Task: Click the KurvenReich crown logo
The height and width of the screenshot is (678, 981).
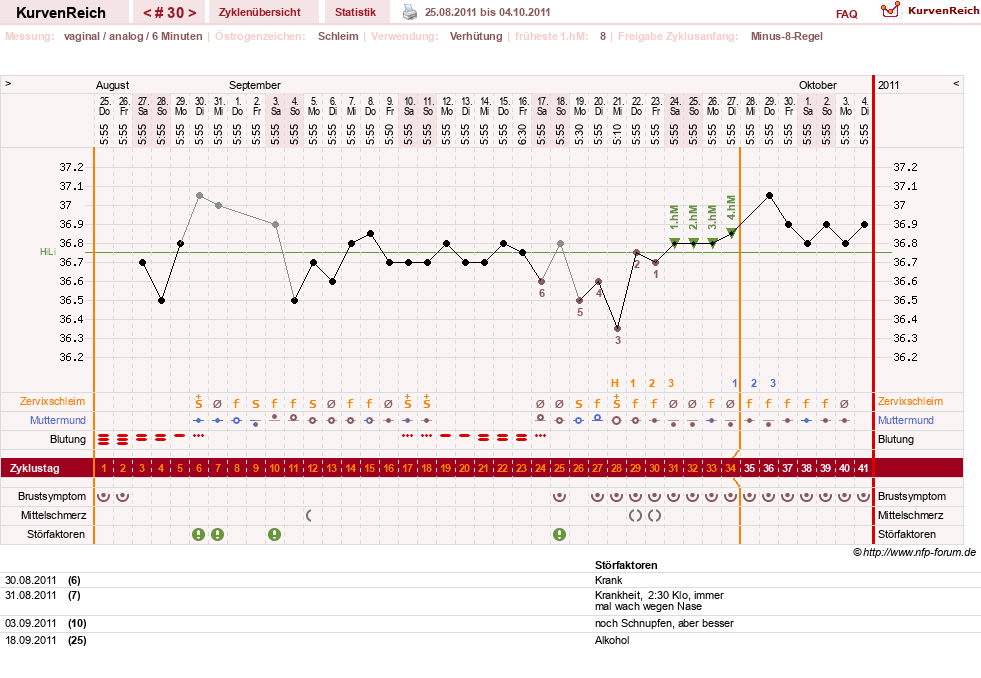Action: (890, 10)
